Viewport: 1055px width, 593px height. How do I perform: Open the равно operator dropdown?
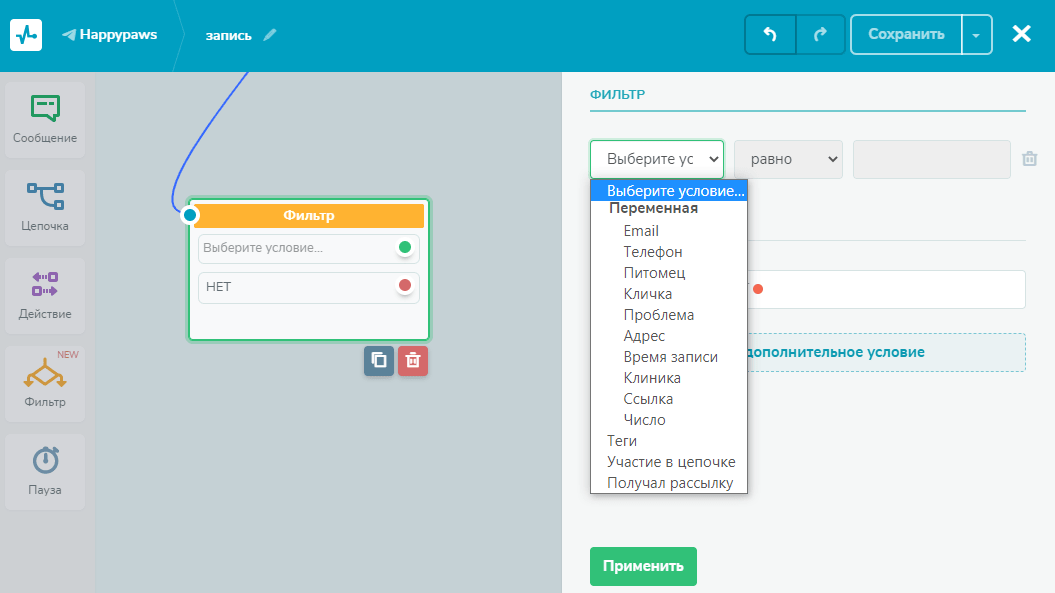click(x=788, y=159)
